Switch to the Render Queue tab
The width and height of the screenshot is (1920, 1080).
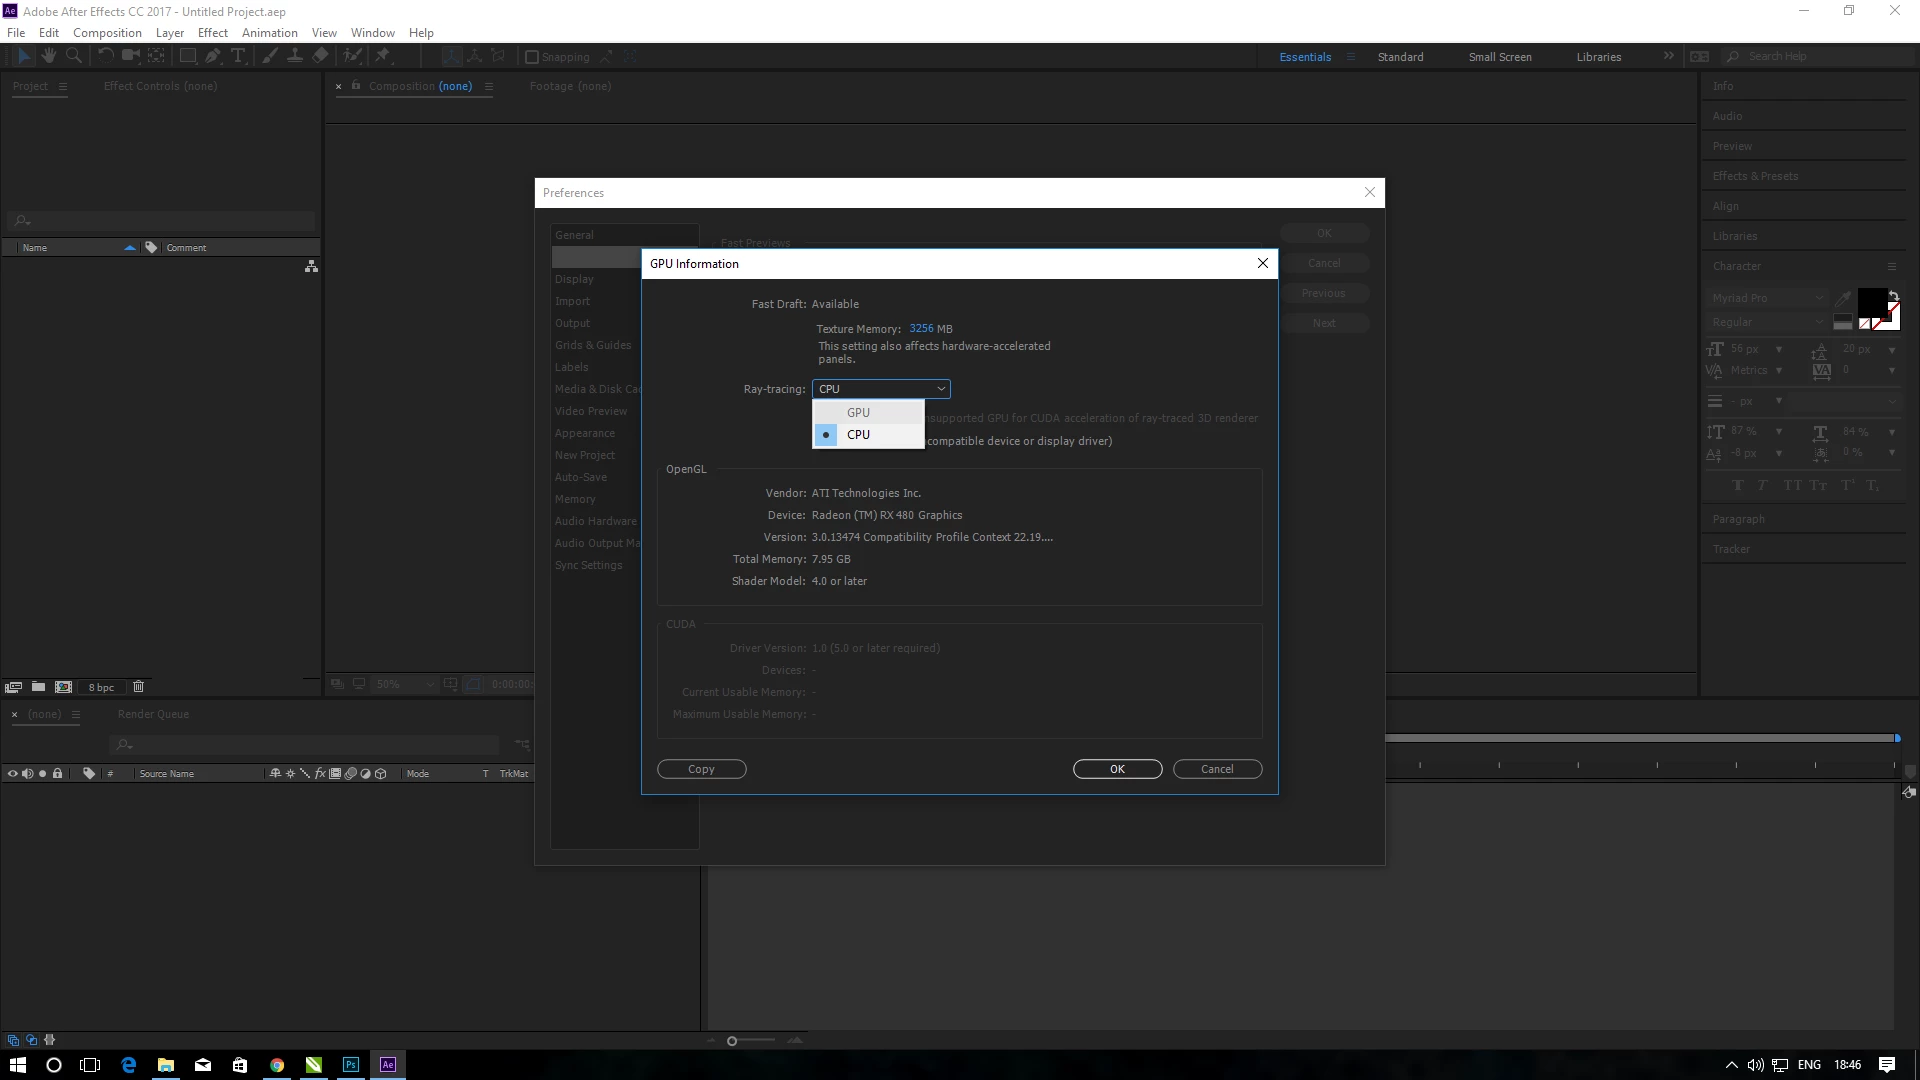(x=153, y=714)
